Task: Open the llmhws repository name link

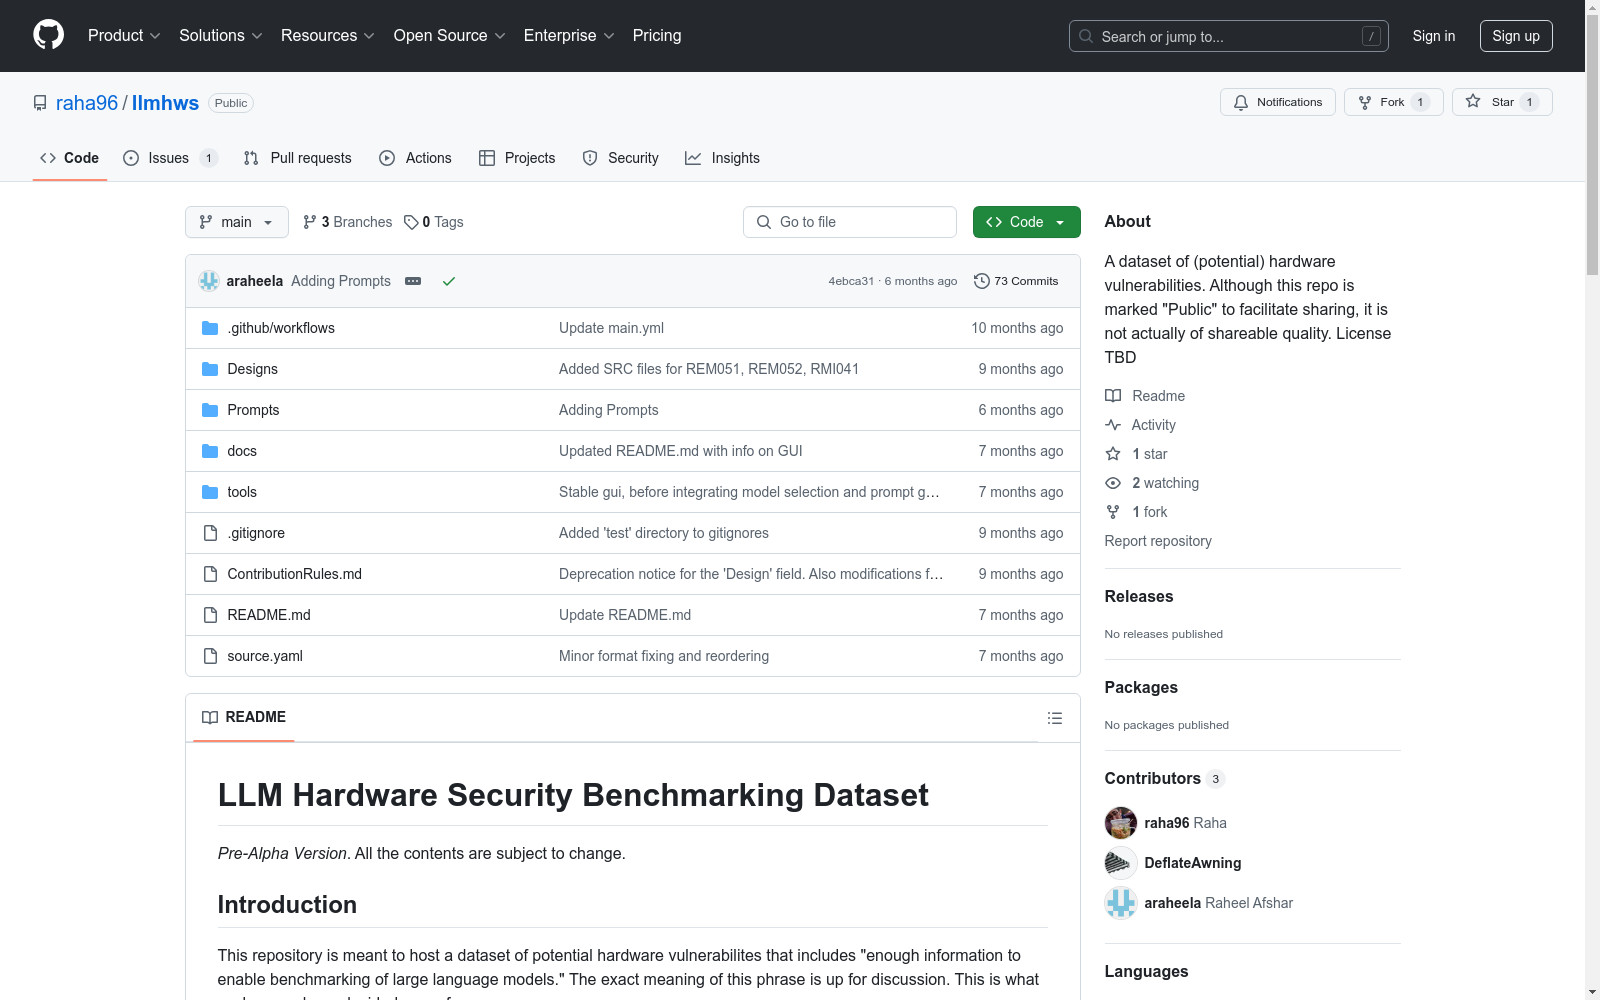Action: click(165, 103)
